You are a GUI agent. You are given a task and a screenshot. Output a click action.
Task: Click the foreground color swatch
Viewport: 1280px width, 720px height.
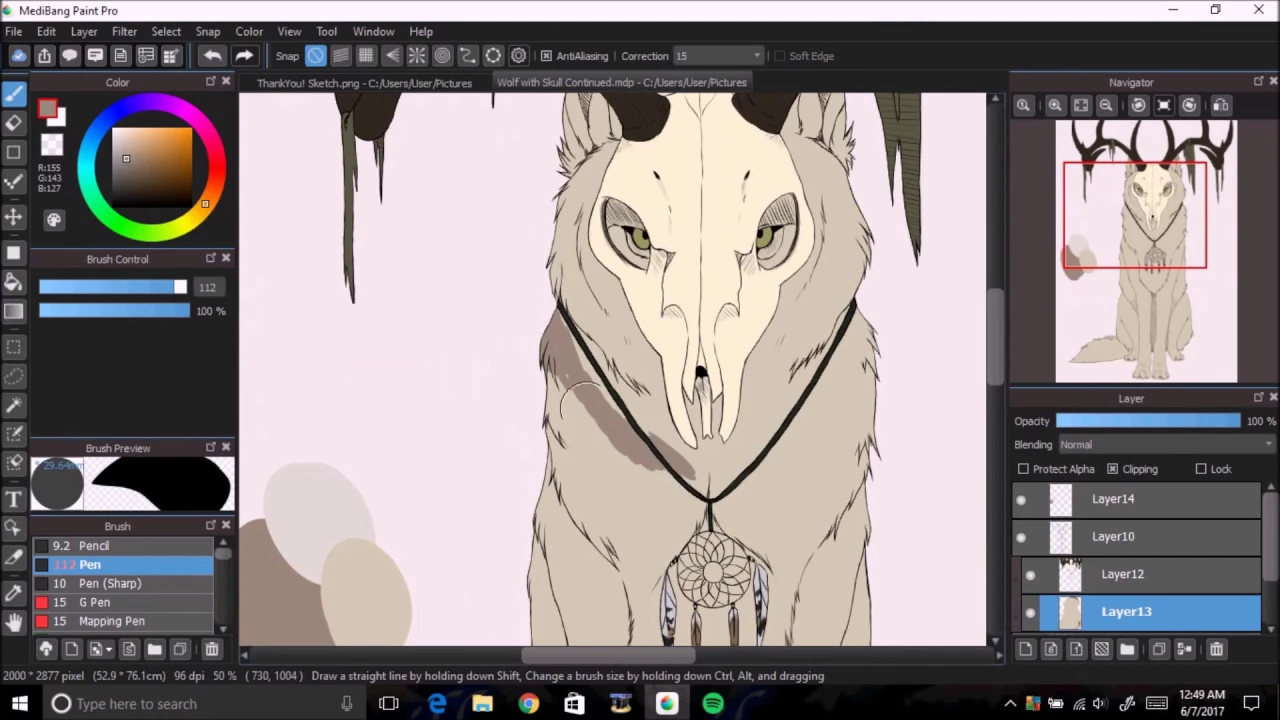(47, 109)
